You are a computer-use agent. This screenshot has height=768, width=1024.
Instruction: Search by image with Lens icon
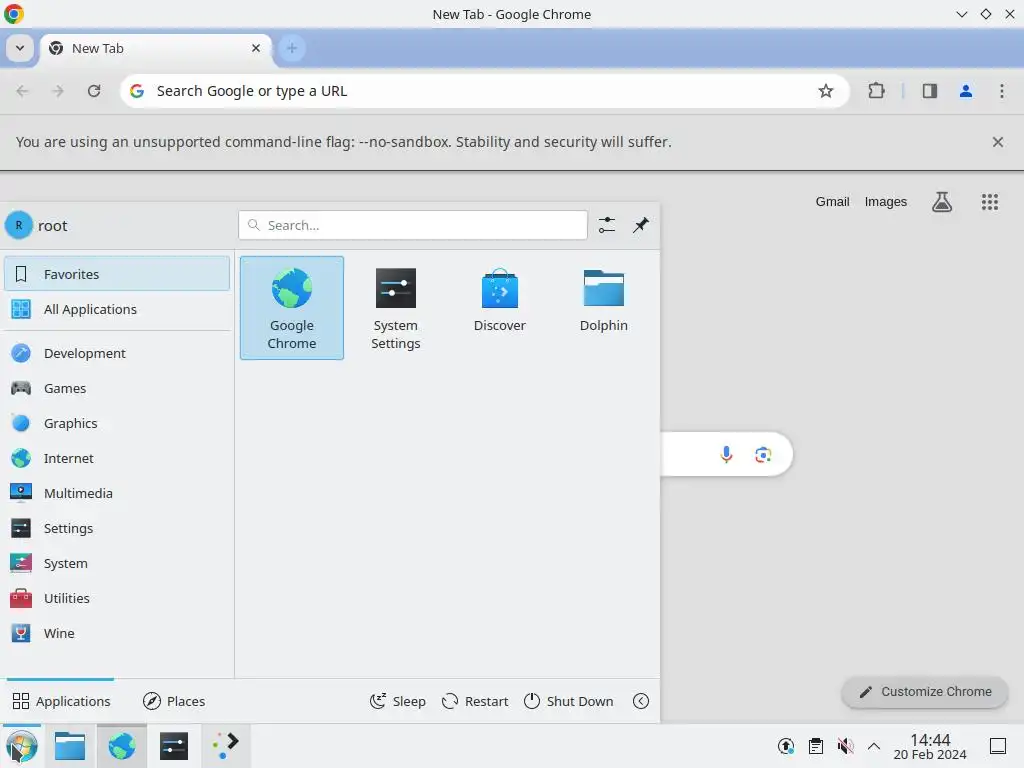tap(763, 455)
